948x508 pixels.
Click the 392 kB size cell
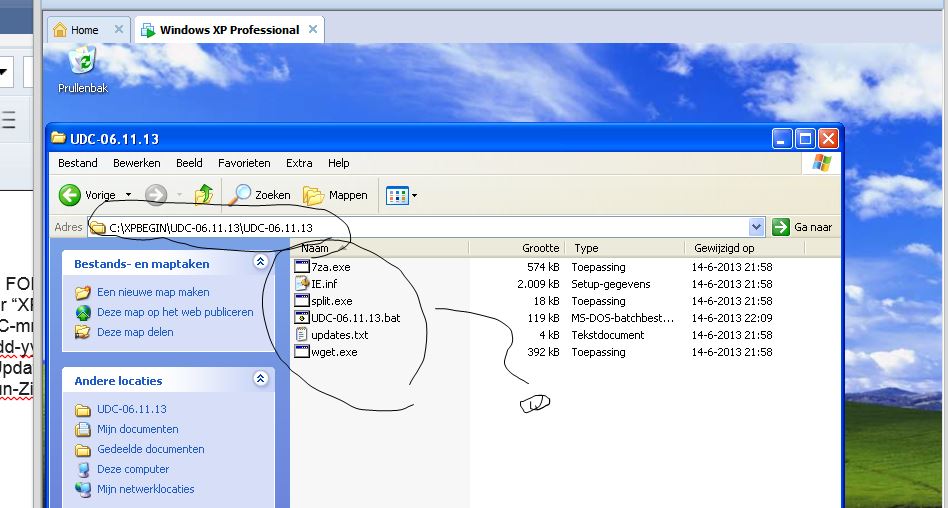point(542,351)
